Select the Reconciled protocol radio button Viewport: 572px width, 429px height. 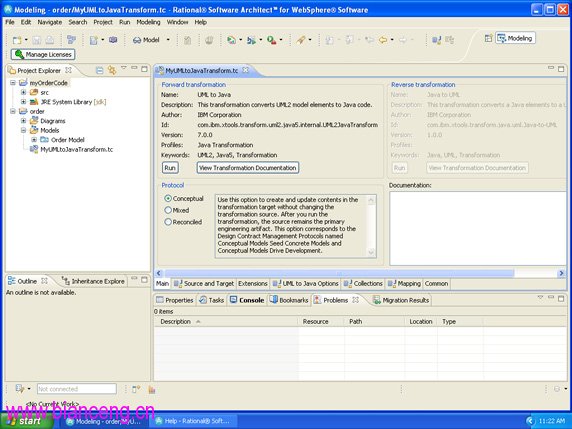click(168, 222)
